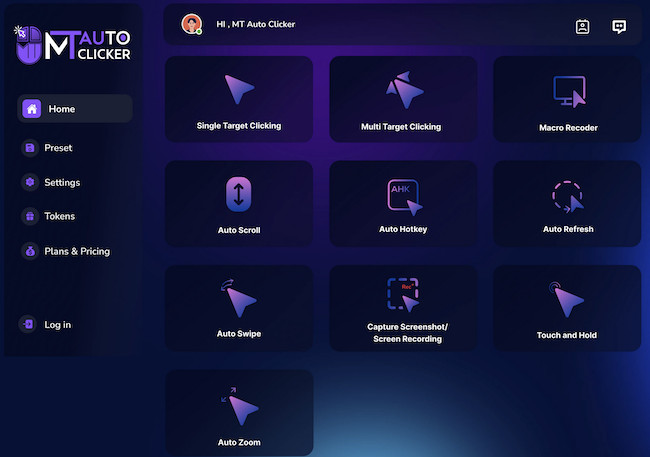Click the Home house icon in sidebar
Screen dimensions: 650x457
coord(32,109)
